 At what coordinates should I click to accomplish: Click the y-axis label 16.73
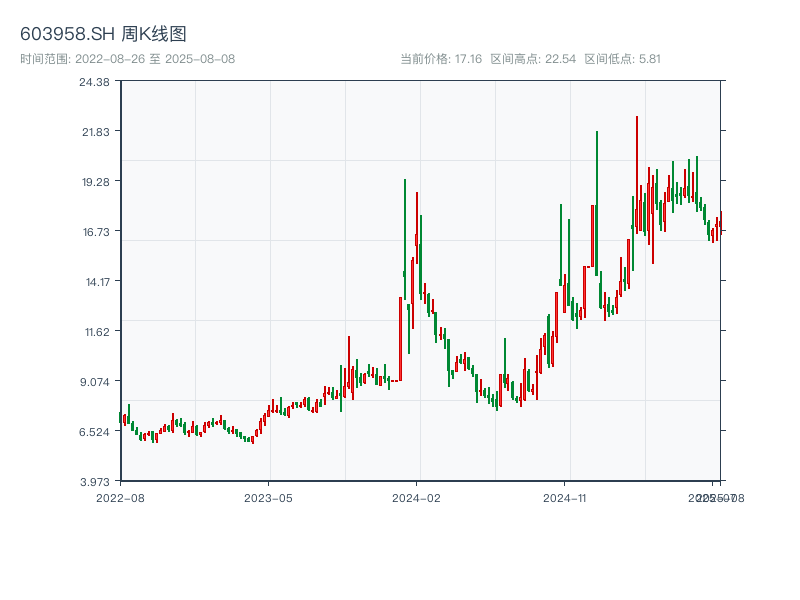[x=96, y=232]
